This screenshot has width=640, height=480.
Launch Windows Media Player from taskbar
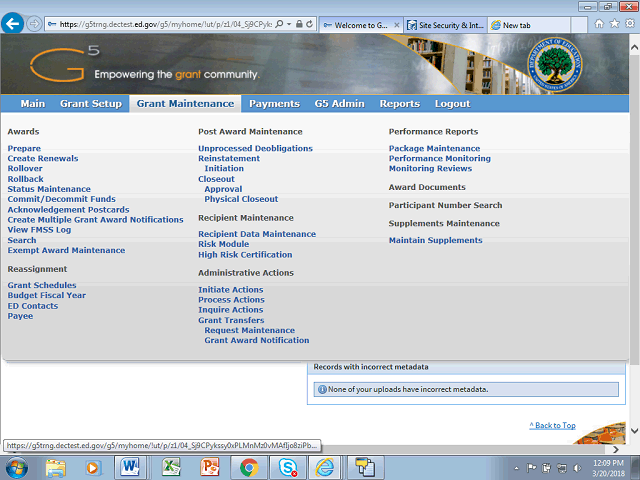(x=92, y=468)
